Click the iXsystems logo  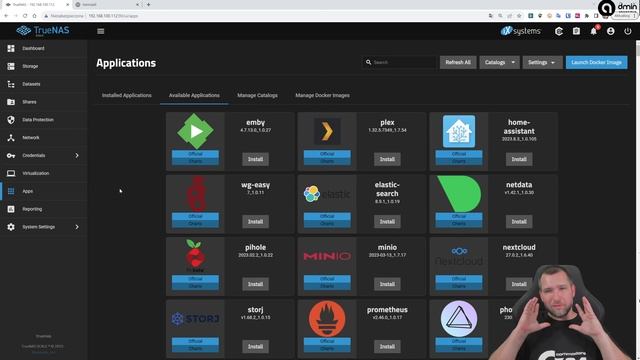click(x=521, y=31)
